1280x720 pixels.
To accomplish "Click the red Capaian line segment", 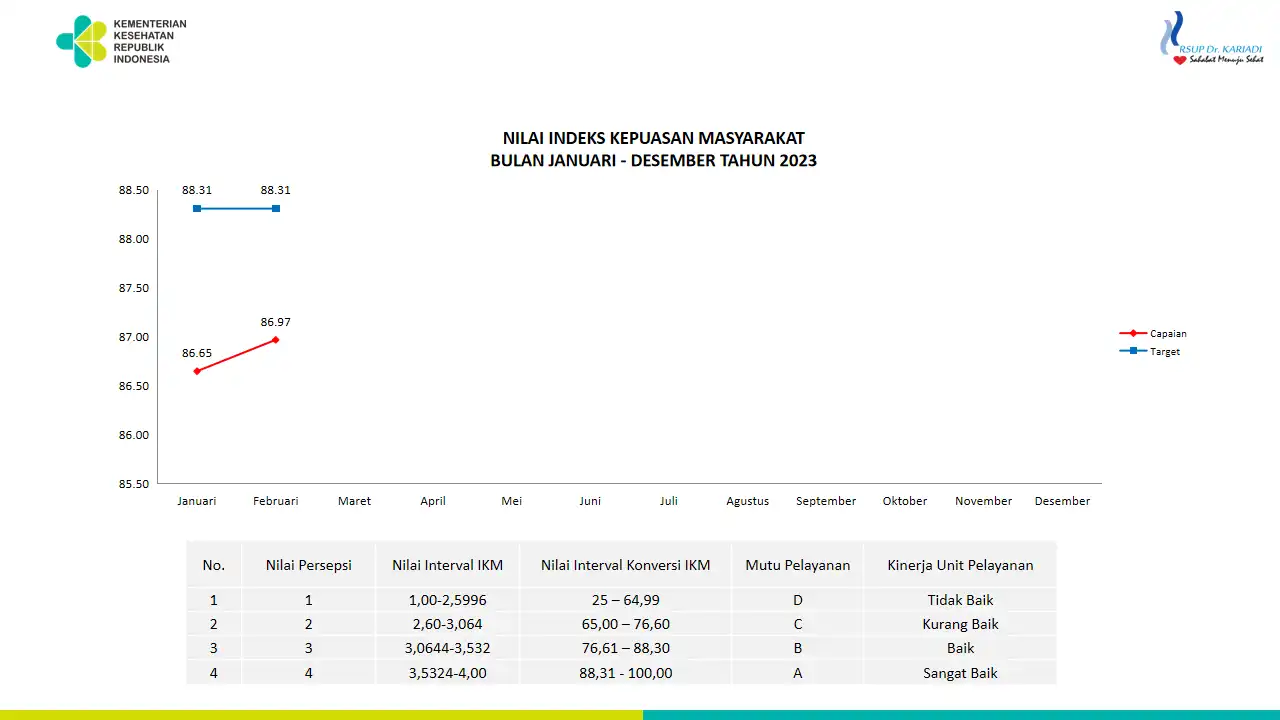I will tap(236, 355).
